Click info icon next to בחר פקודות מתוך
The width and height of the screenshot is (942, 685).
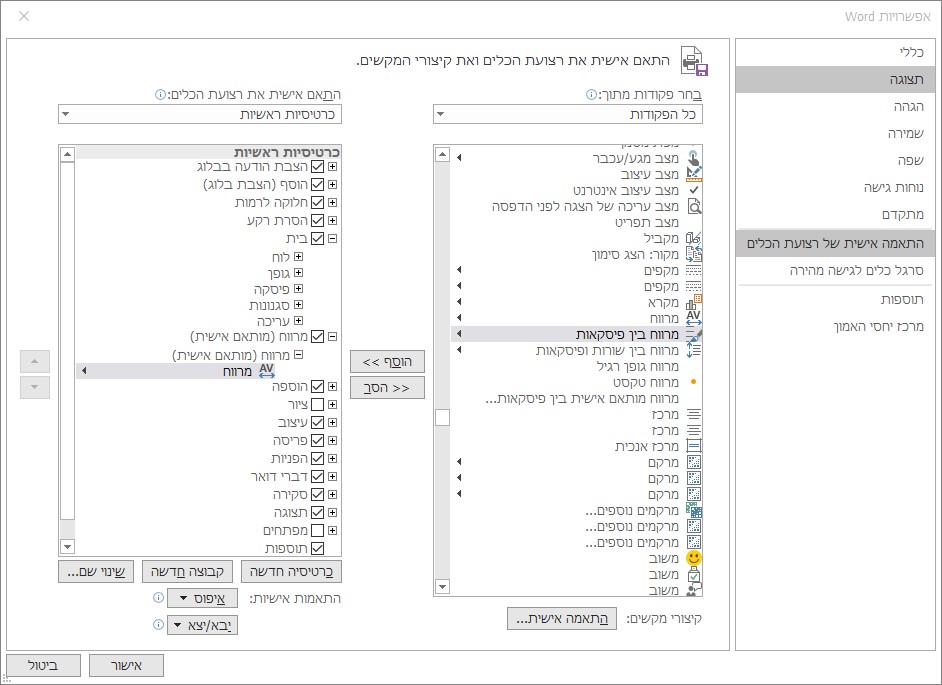pos(591,94)
